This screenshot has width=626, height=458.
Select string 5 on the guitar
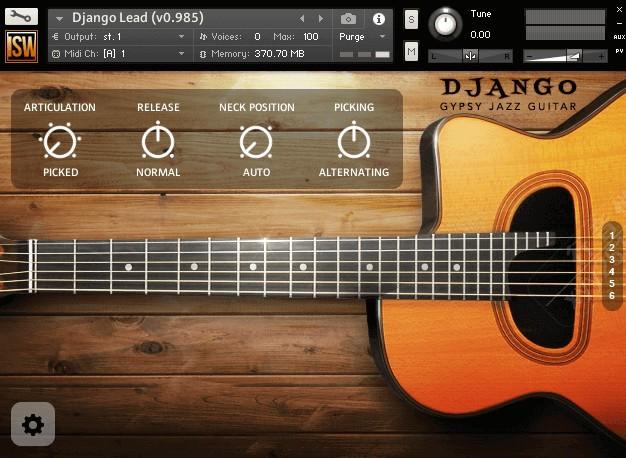pos(612,284)
